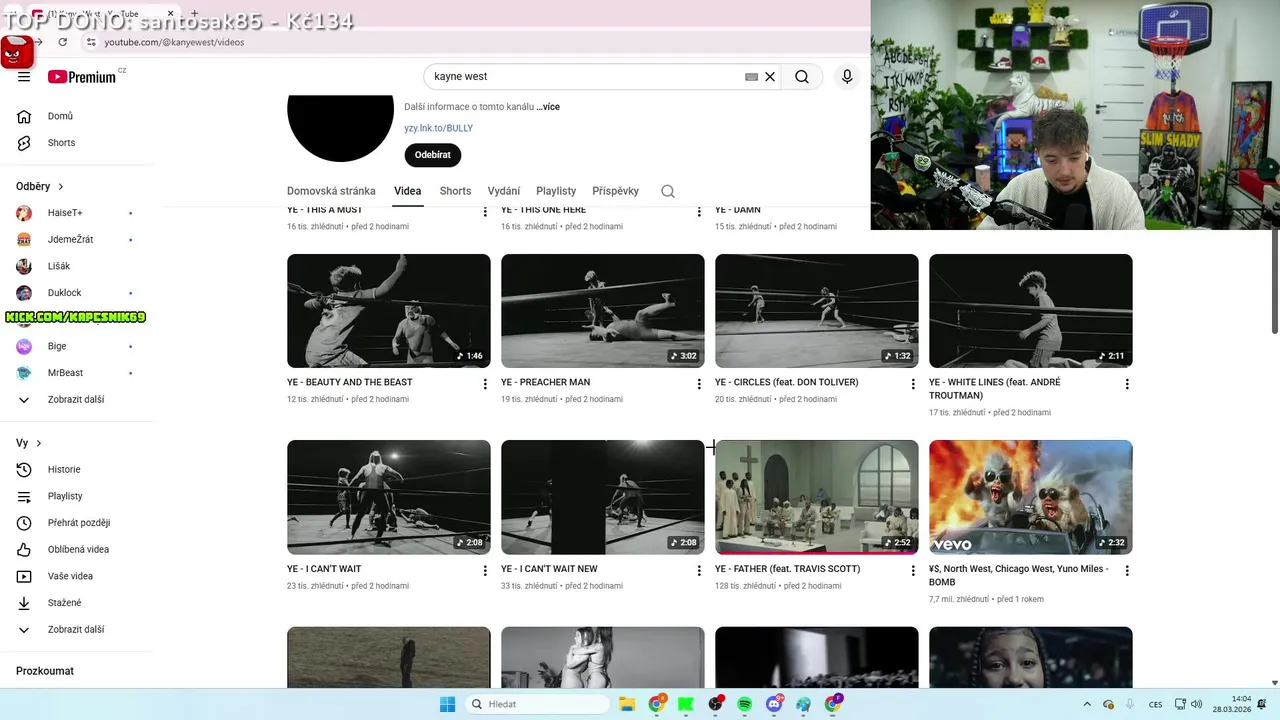1280x720 pixels.
Task: Open Discord from the taskbar
Action: (774, 704)
